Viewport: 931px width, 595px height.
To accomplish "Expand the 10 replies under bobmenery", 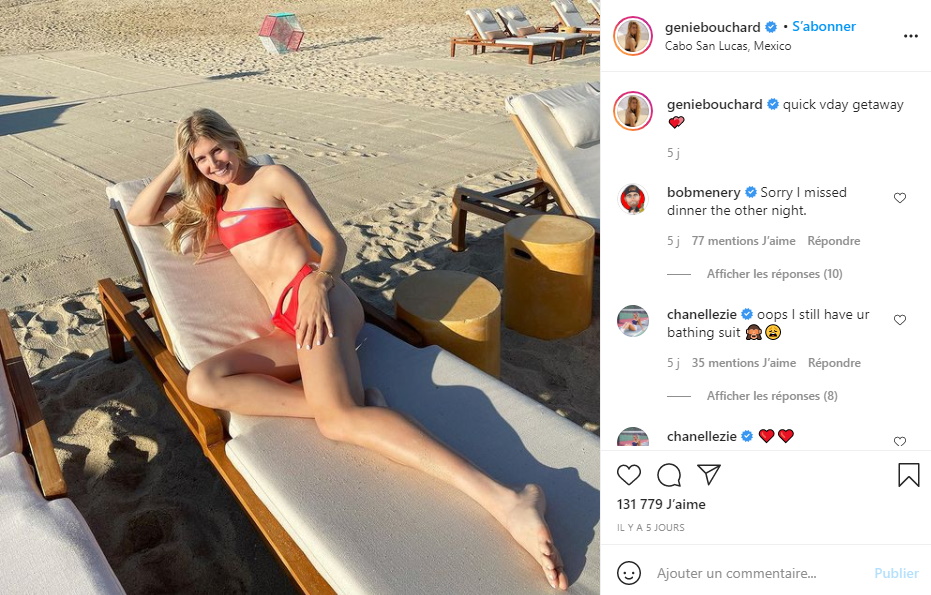I will (x=774, y=274).
